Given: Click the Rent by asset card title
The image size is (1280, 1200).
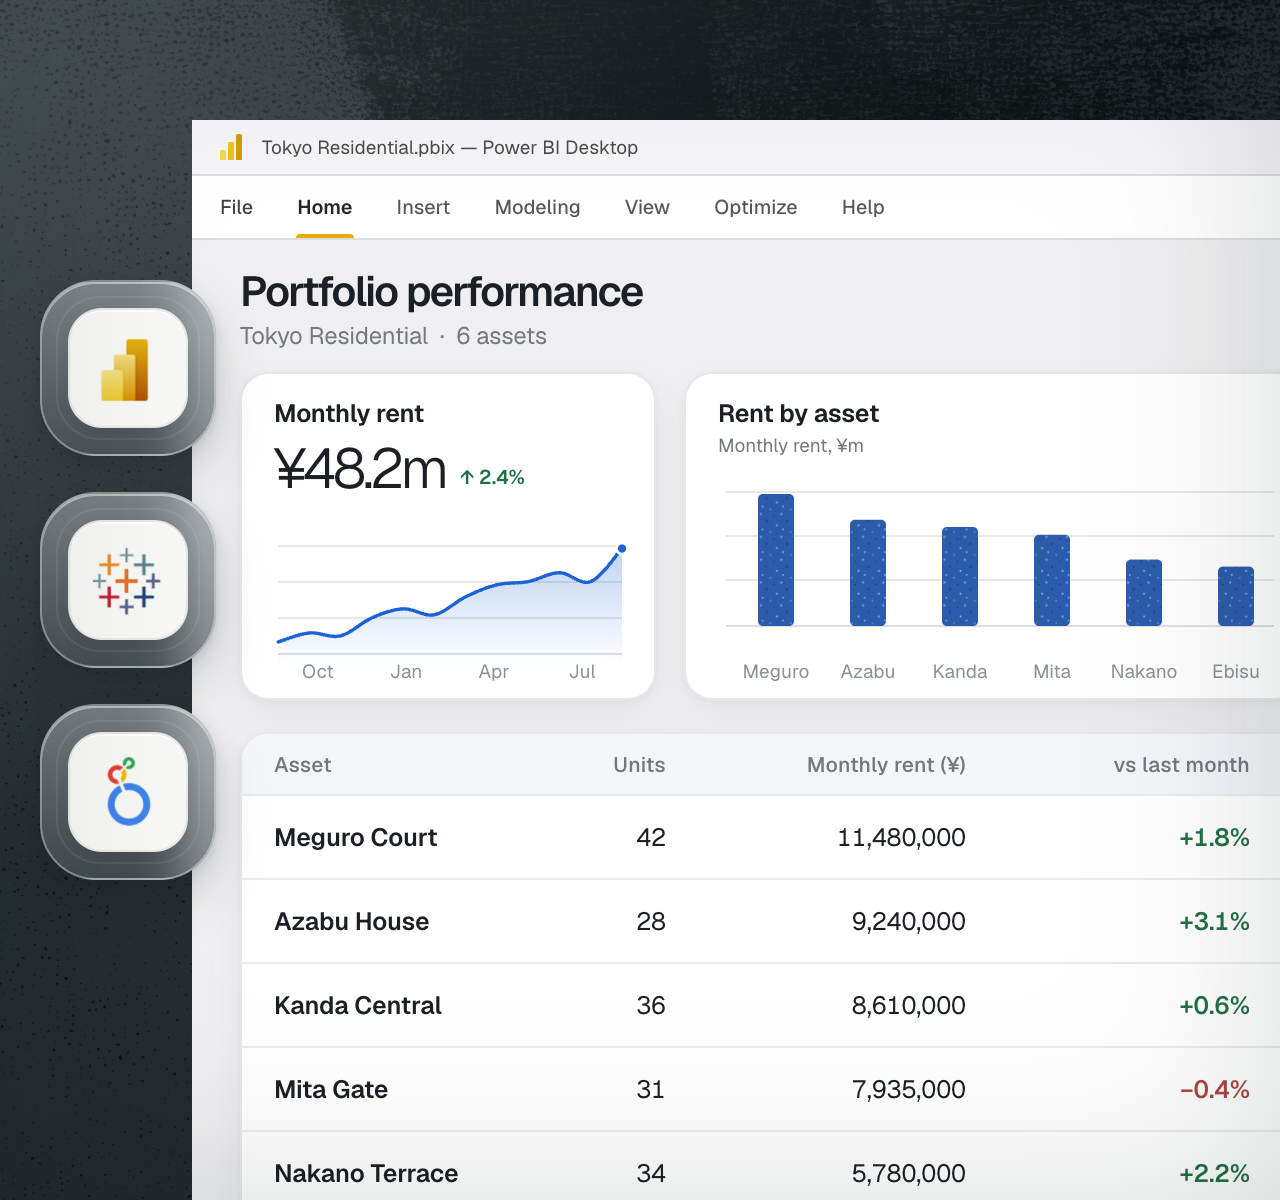Looking at the screenshot, I should 798,414.
